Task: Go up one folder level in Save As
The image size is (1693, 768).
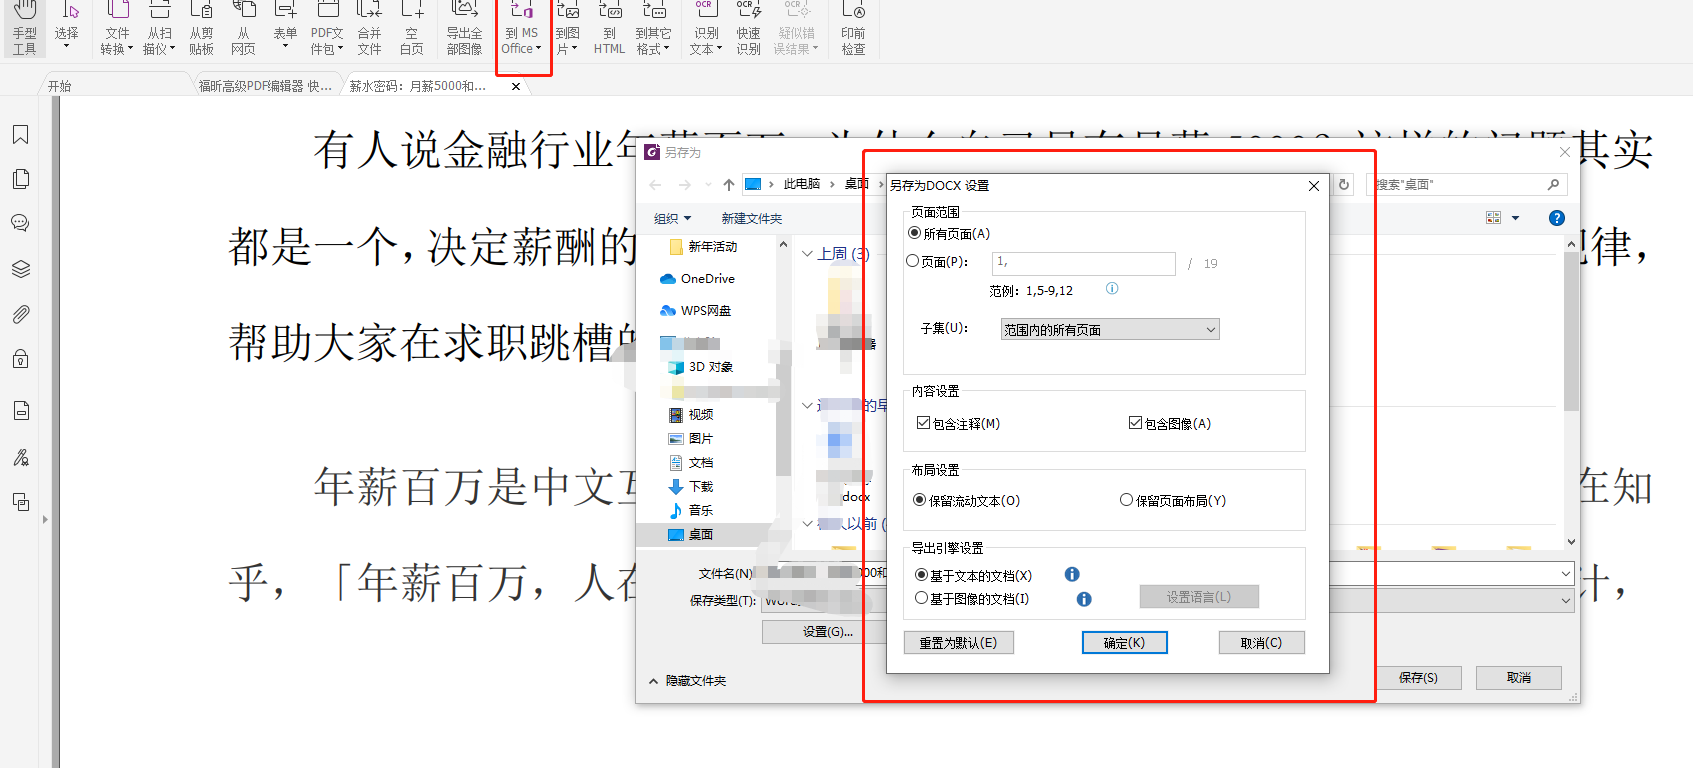Action: coord(729,185)
